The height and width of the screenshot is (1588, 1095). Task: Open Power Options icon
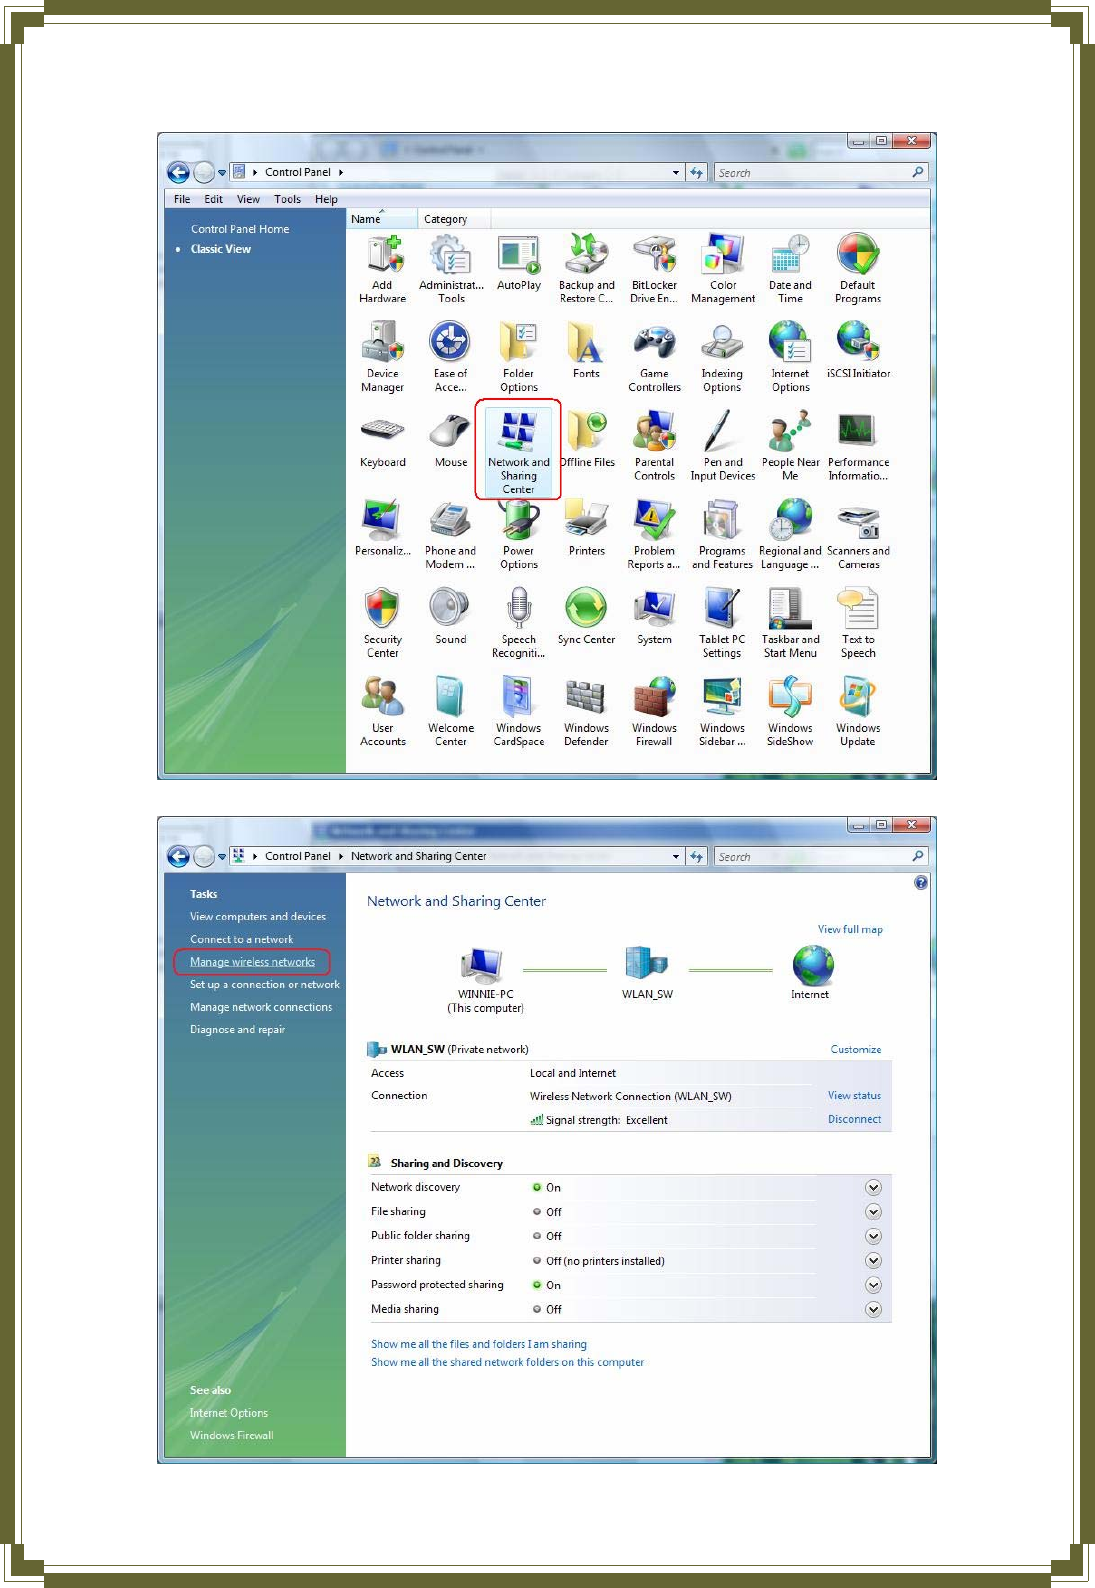[x=519, y=535]
